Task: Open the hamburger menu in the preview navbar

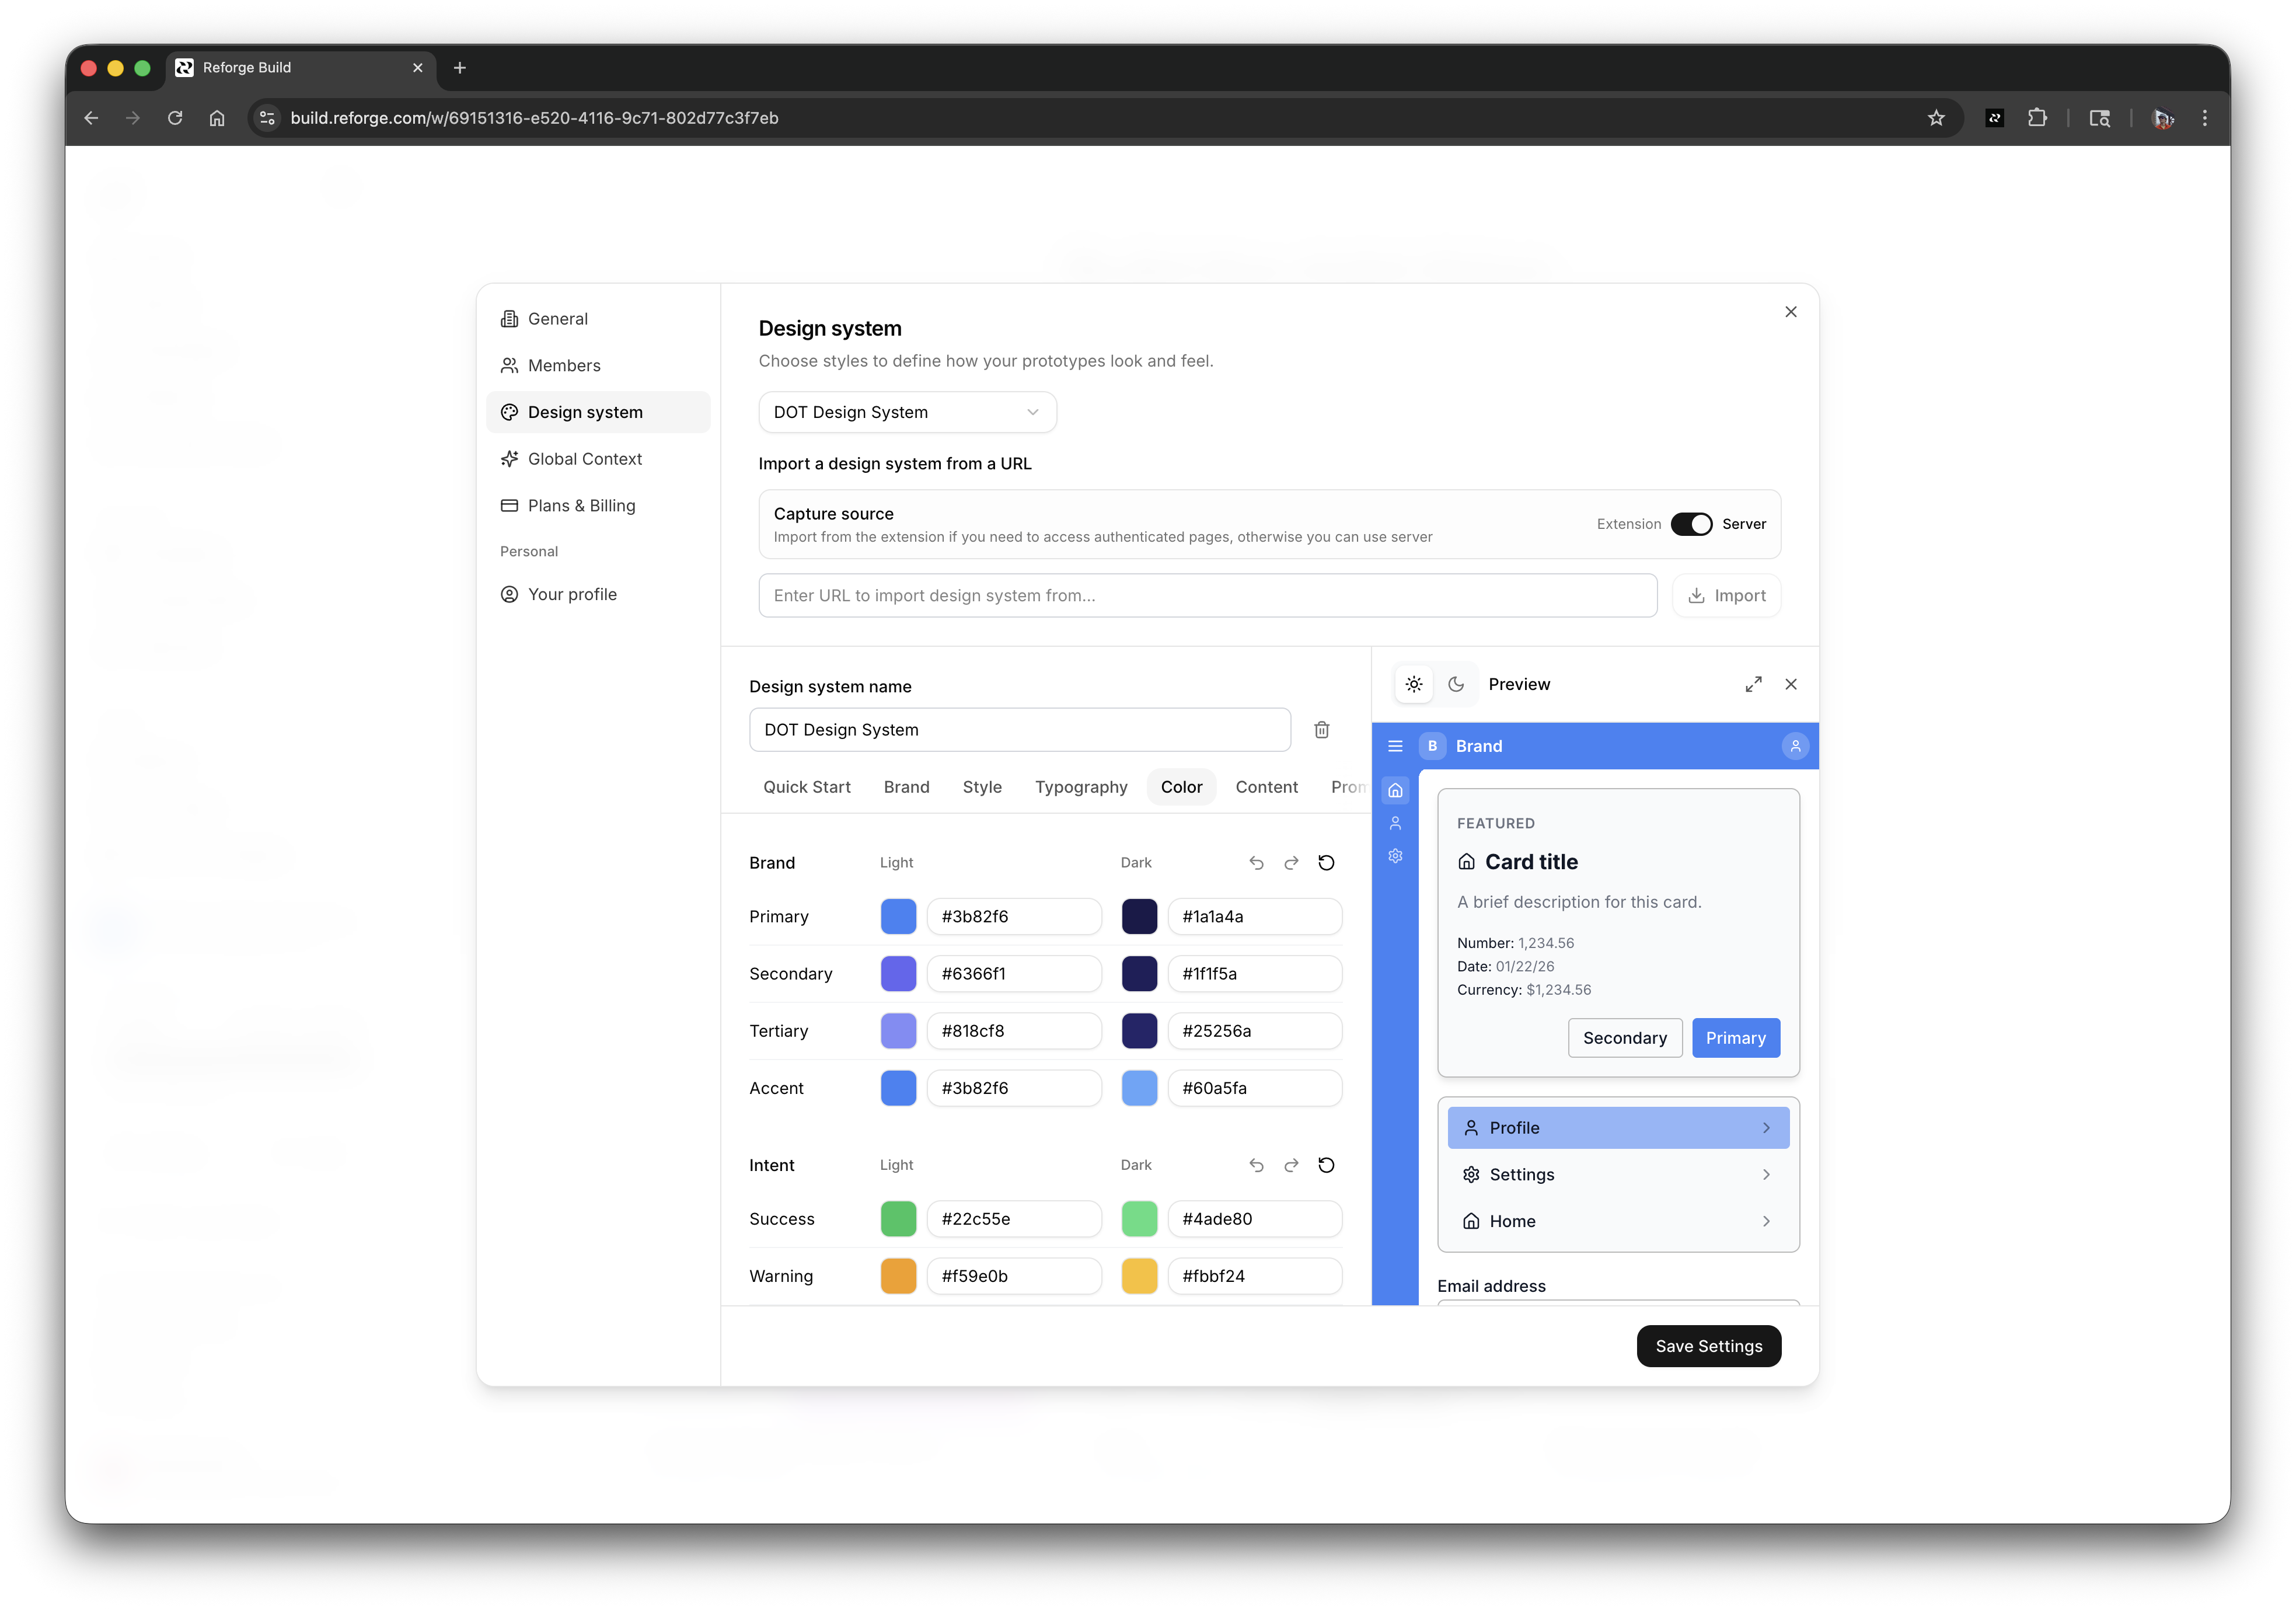Action: tap(1396, 746)
